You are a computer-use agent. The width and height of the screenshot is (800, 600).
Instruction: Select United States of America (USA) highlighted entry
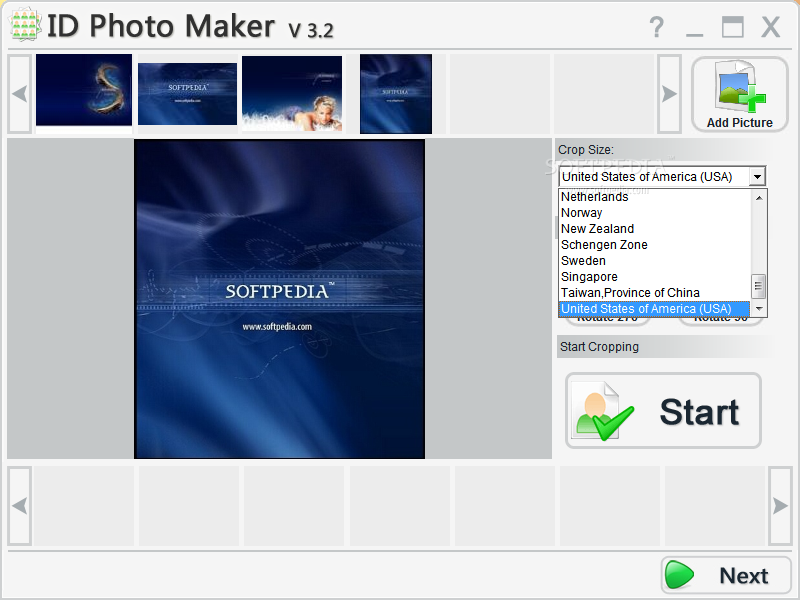pyautogui.click(x=655, y=309)
